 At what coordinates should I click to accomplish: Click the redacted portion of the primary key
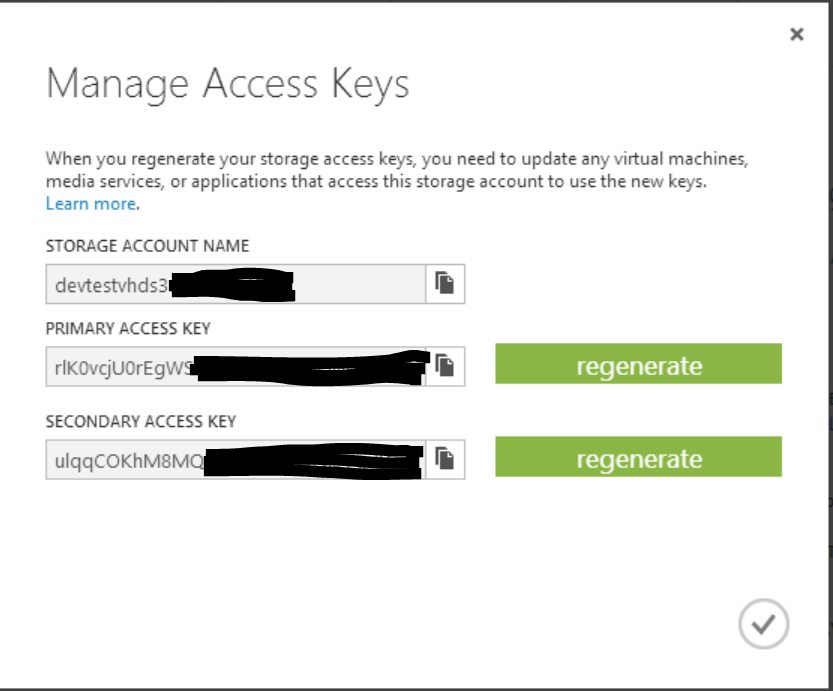[x=310, y=368]
